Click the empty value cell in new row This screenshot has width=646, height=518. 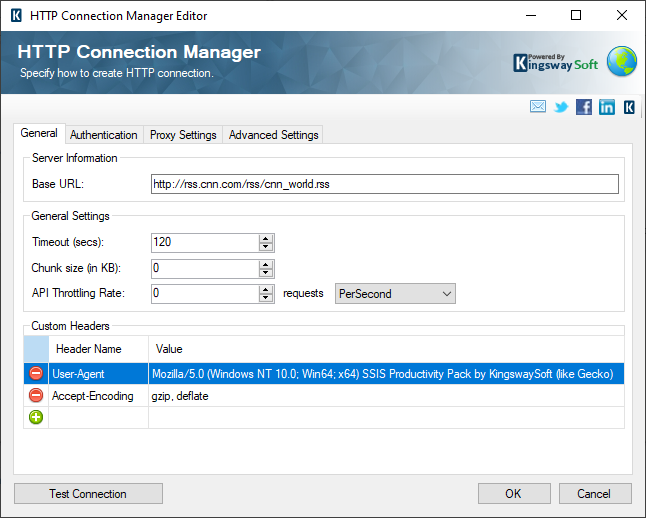pos(386,417)
